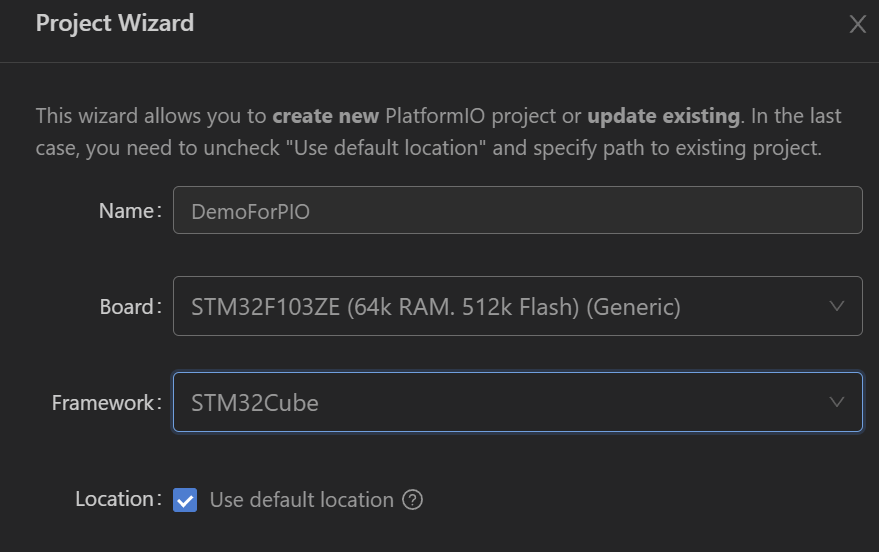The image size is (879, 552).
Task: Close the Project Wizard dialog
Action: [857, 25]
